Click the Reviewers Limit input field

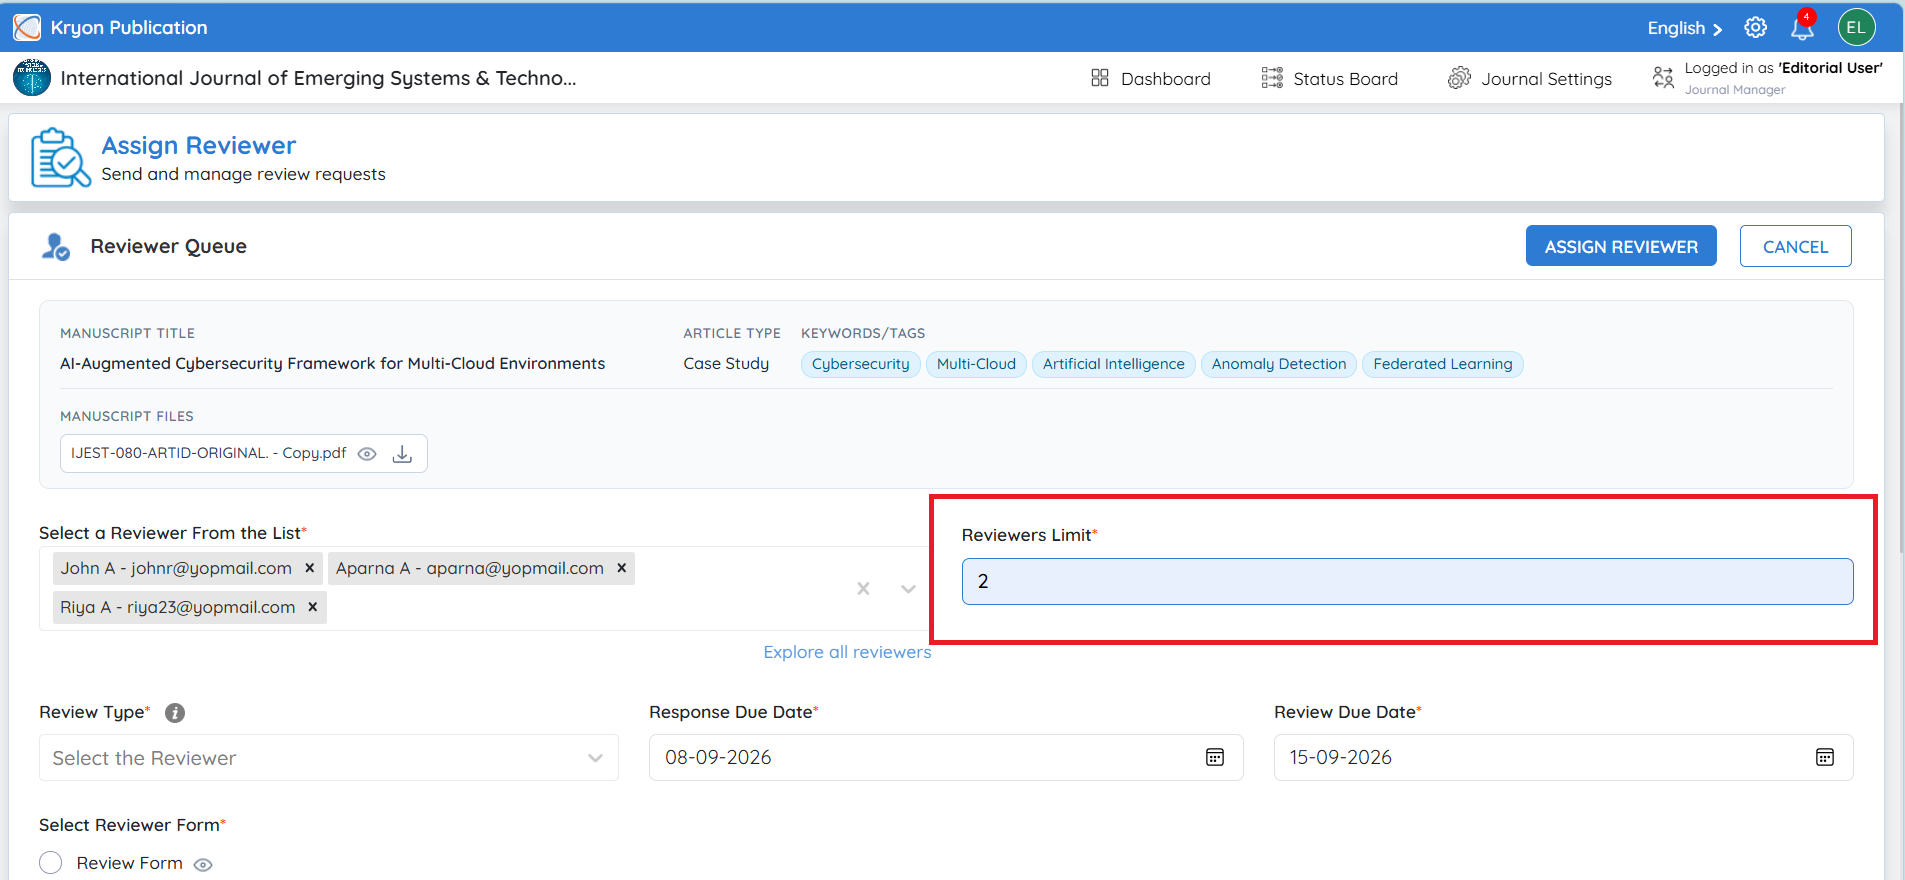pos(1407,581)
